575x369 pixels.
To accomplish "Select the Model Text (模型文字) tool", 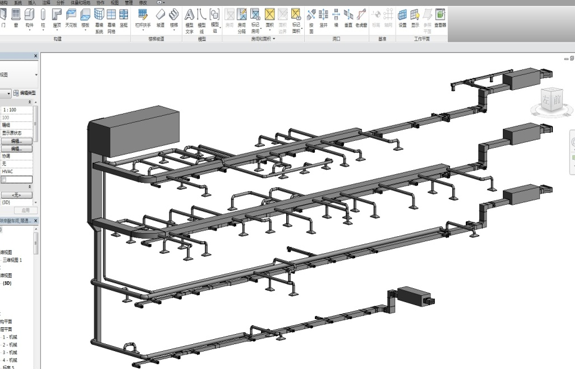I will (x=189, y=21).
